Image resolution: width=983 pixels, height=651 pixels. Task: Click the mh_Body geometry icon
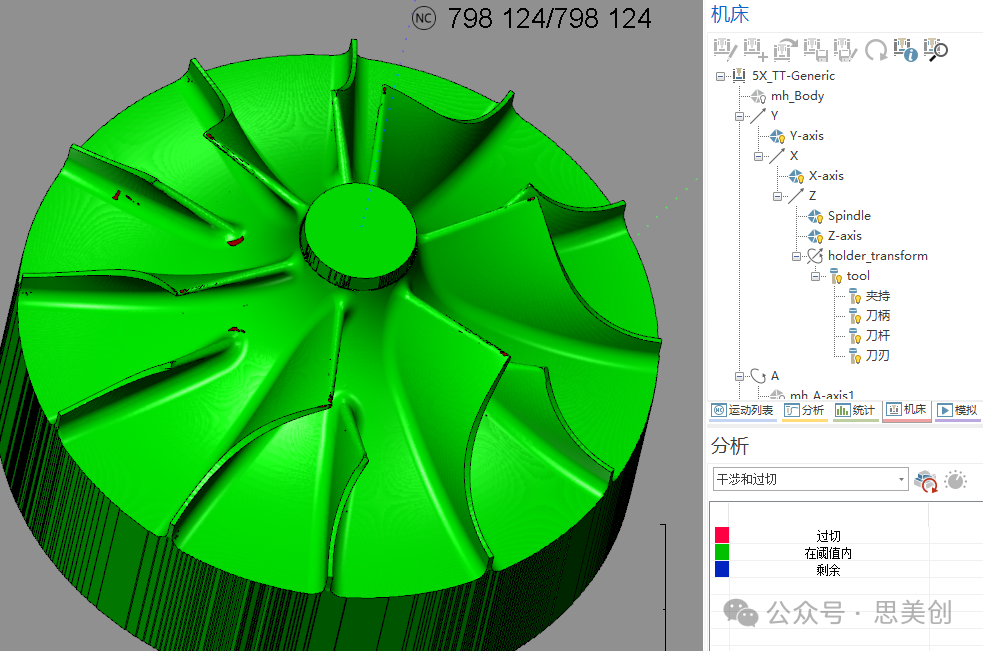759,96
